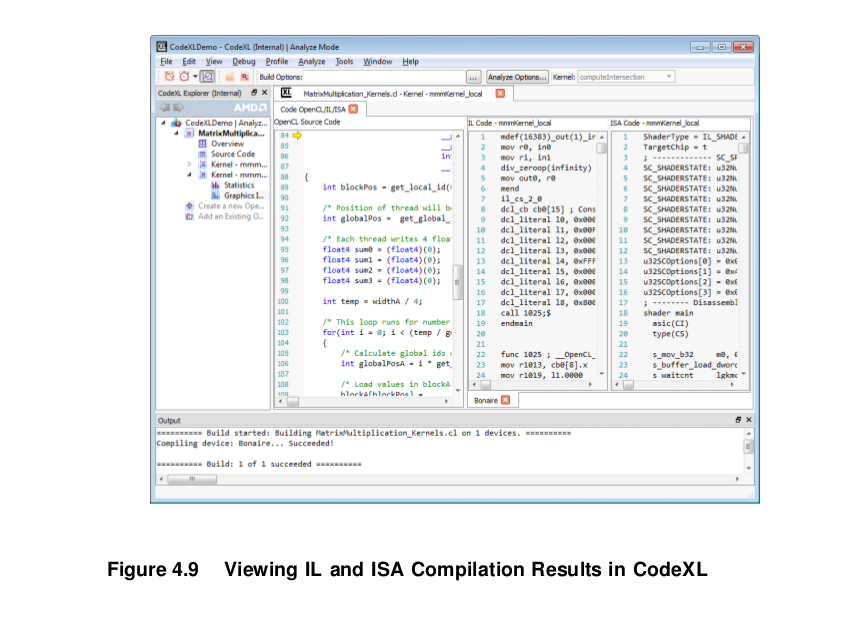Close the Code OpenCL/IL/ISA tab

click(x=354, y=109)
